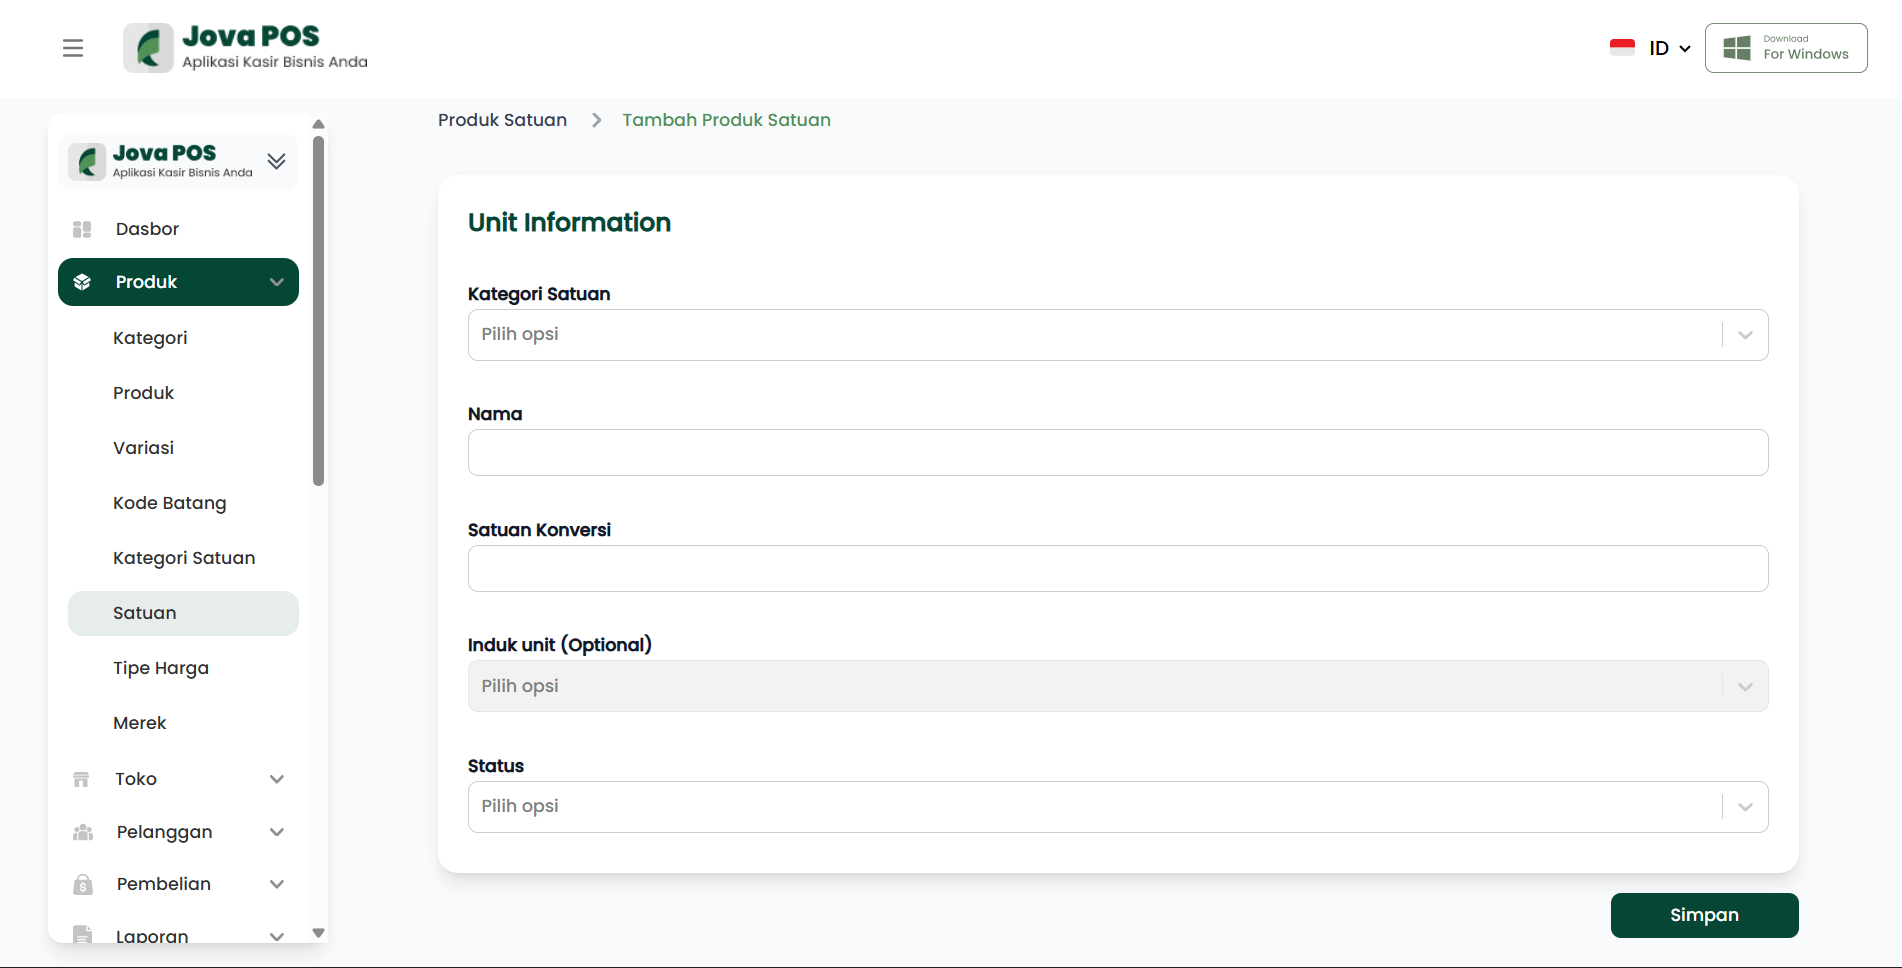Go to Tipe Harga menu item
This screenshot has height=968, width=1902.
(x=161, y=668)
